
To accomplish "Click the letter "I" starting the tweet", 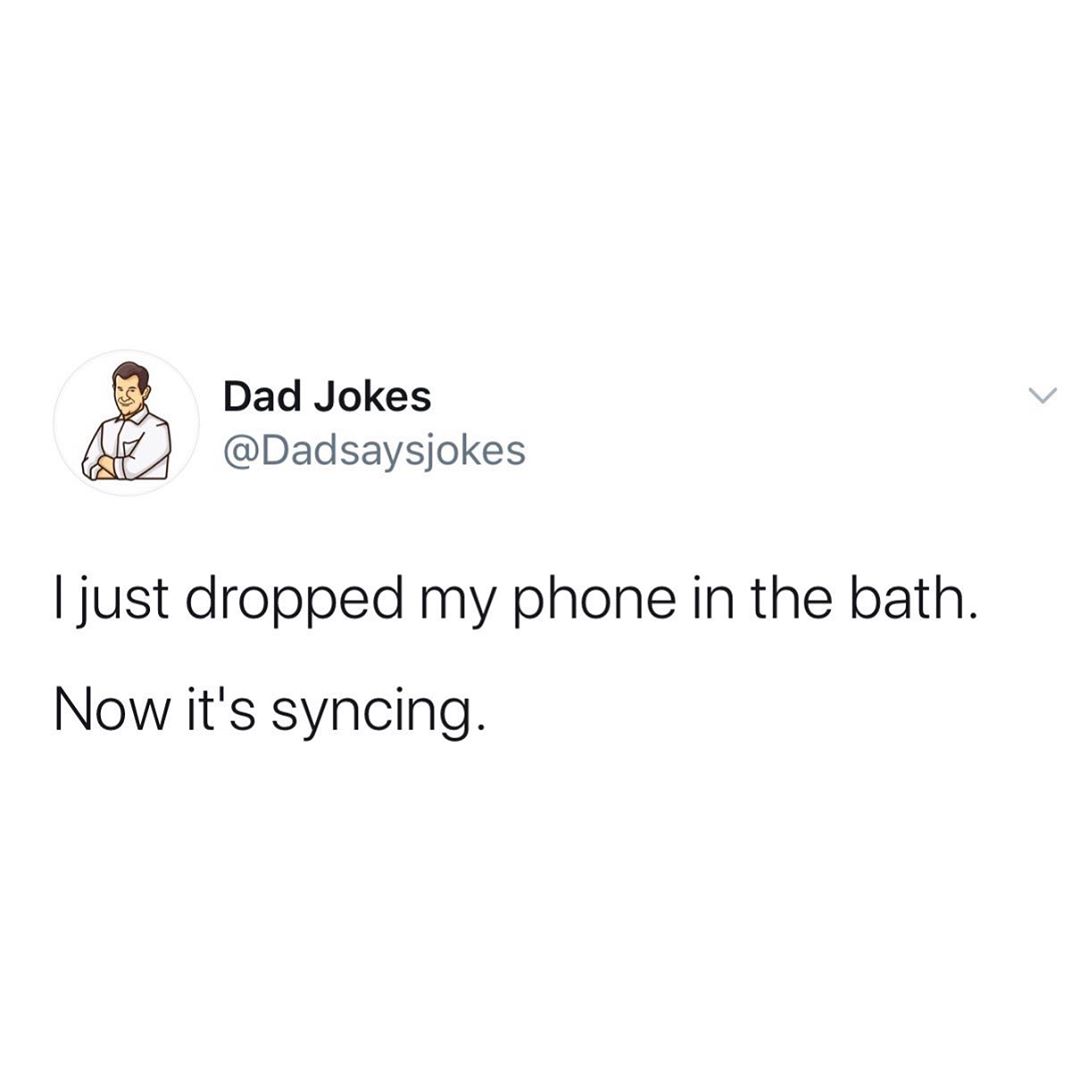I will tap(60, 597).
